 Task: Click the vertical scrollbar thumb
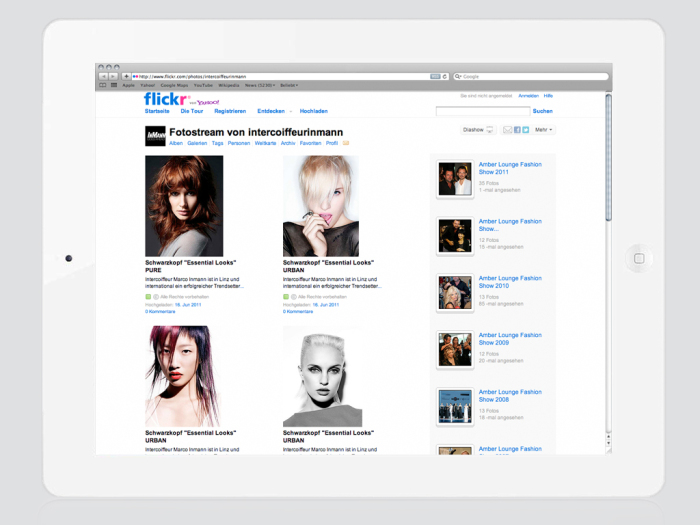[x=608, y=157]
